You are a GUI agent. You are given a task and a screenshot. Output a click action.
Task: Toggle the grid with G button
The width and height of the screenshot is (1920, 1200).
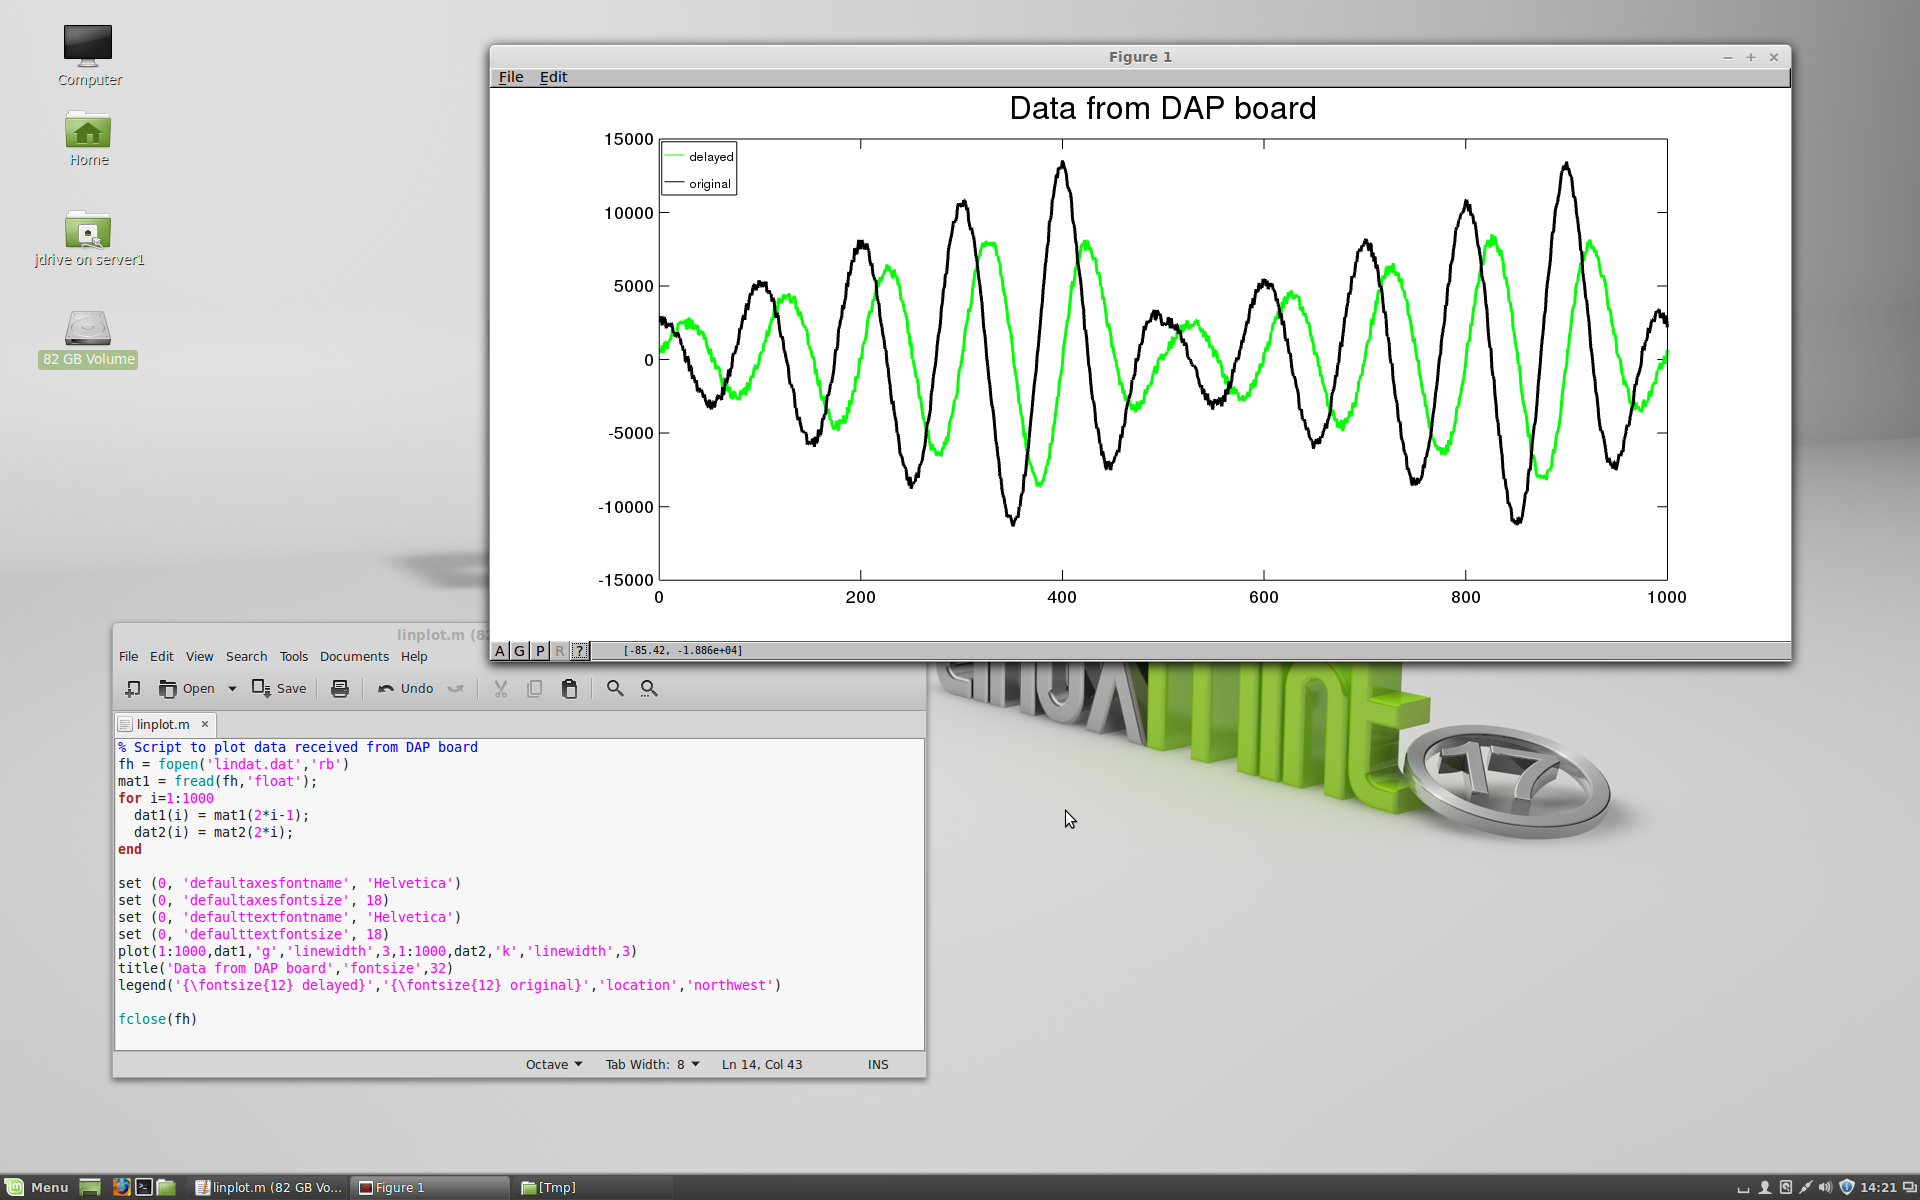(x=519, y=651)
